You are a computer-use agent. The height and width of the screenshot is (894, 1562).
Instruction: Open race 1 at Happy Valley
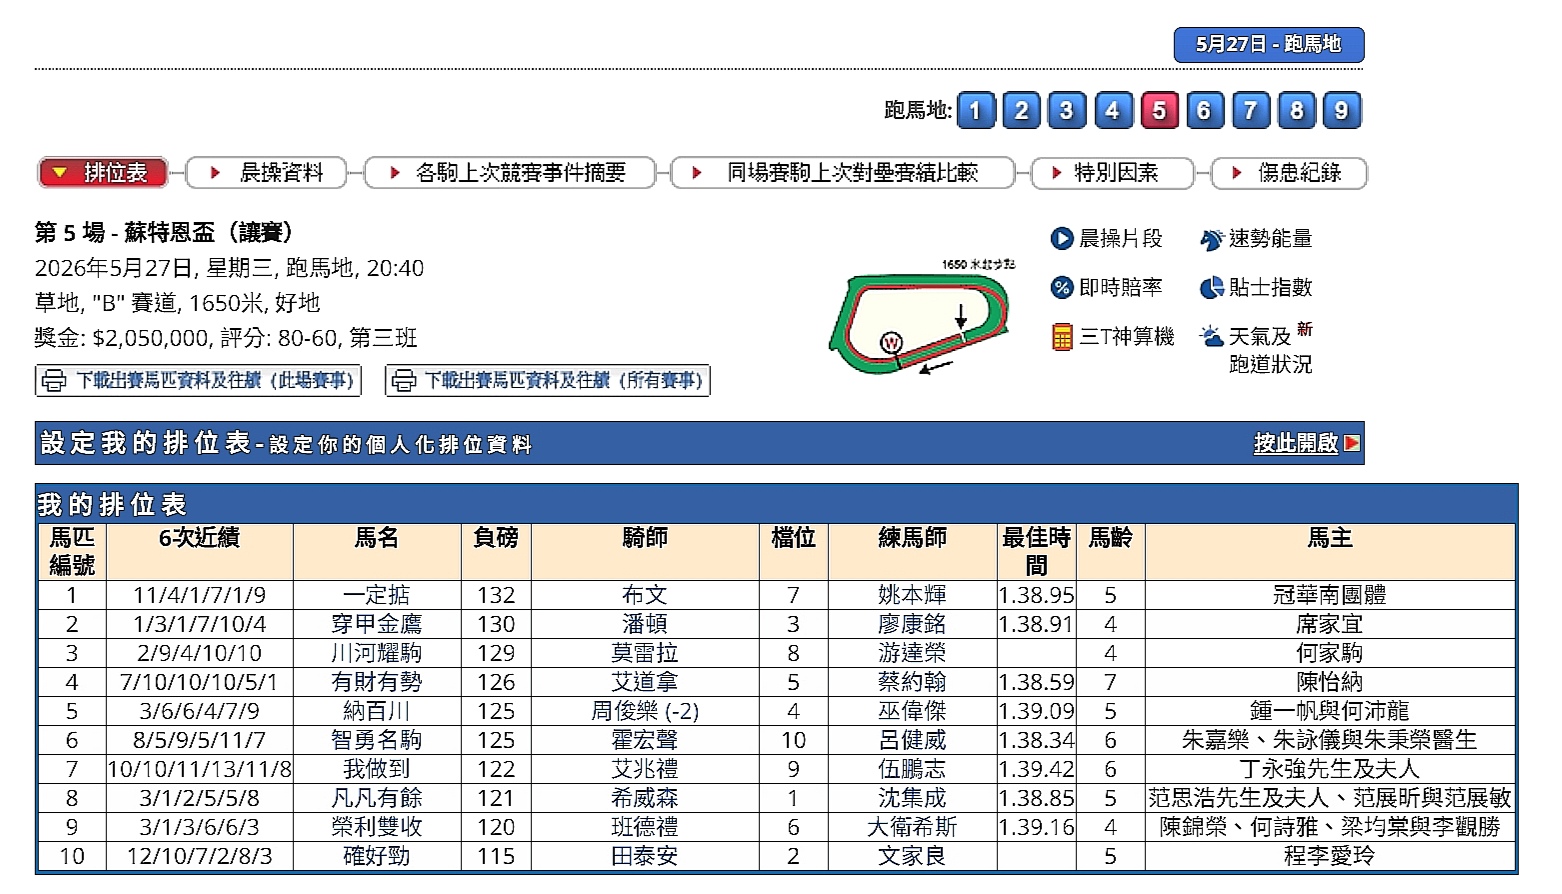(x=976, y=110)
